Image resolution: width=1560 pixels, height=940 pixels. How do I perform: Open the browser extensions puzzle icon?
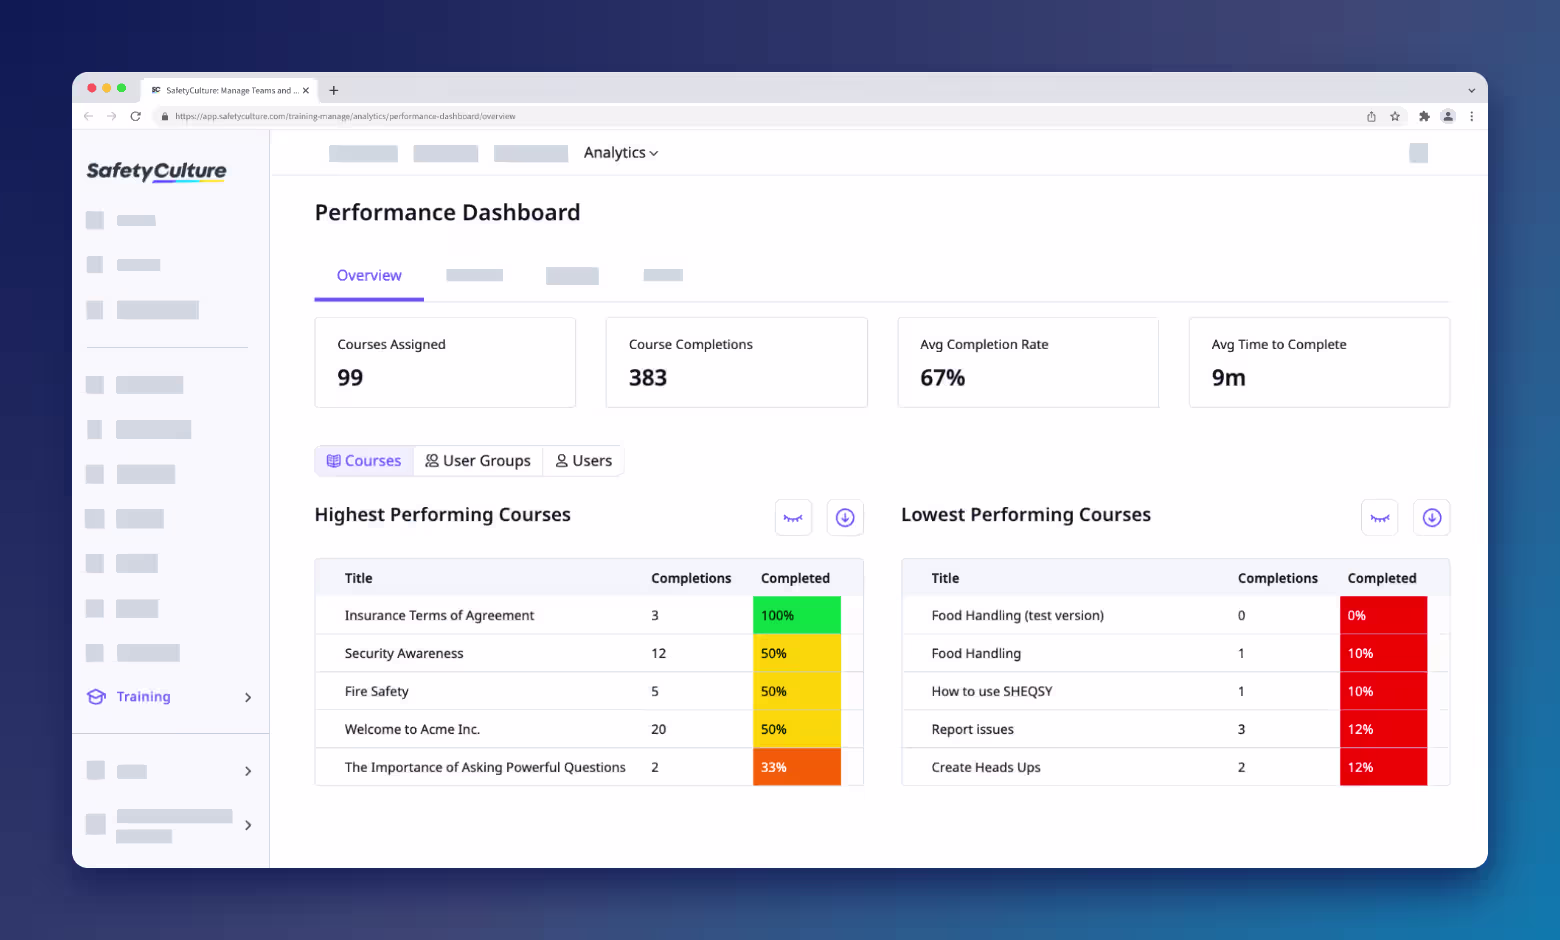point(1424,116)
